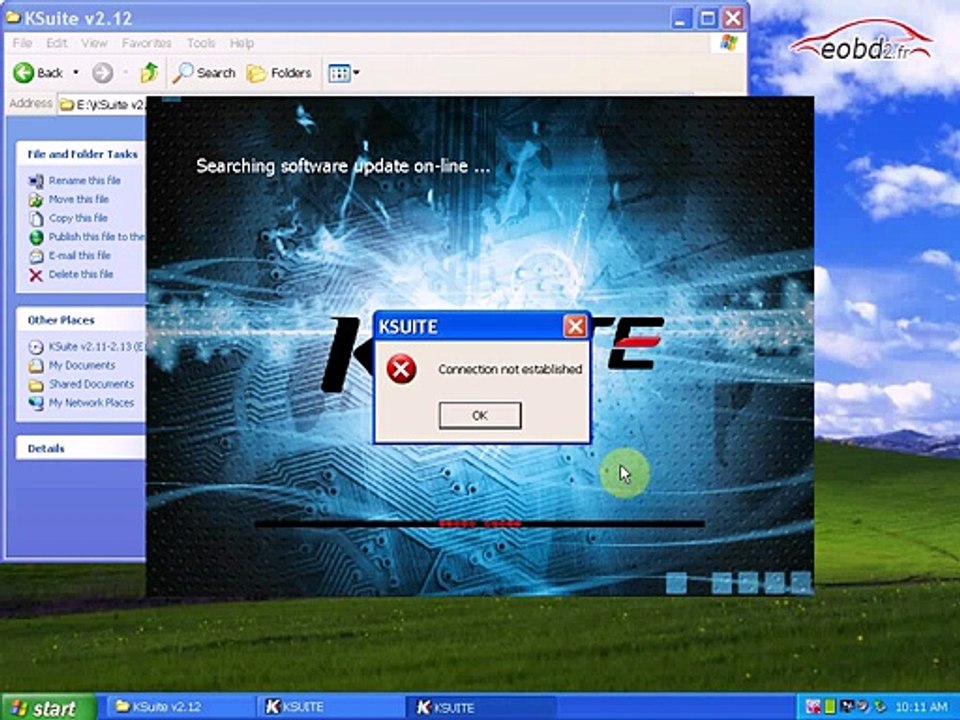Open My Documents in Other Places
960x720 pixels.
coord(82,365)
